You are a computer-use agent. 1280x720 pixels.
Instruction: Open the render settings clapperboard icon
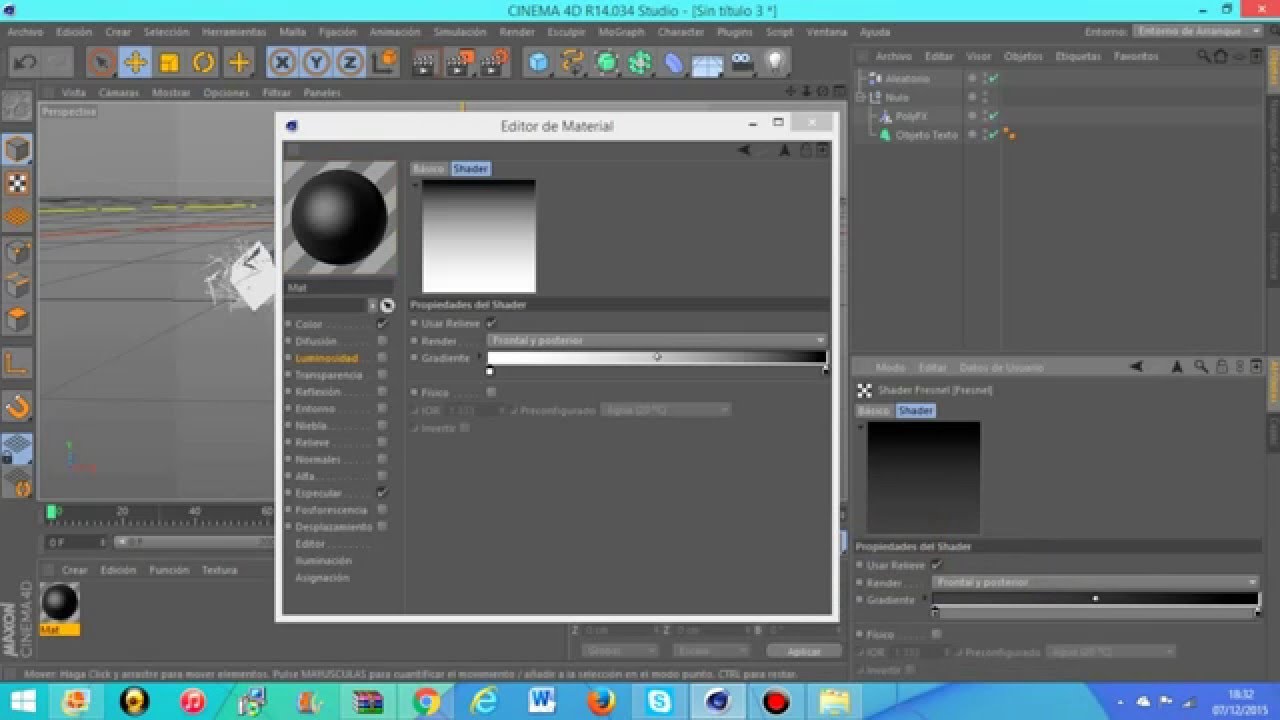point(493,63)
